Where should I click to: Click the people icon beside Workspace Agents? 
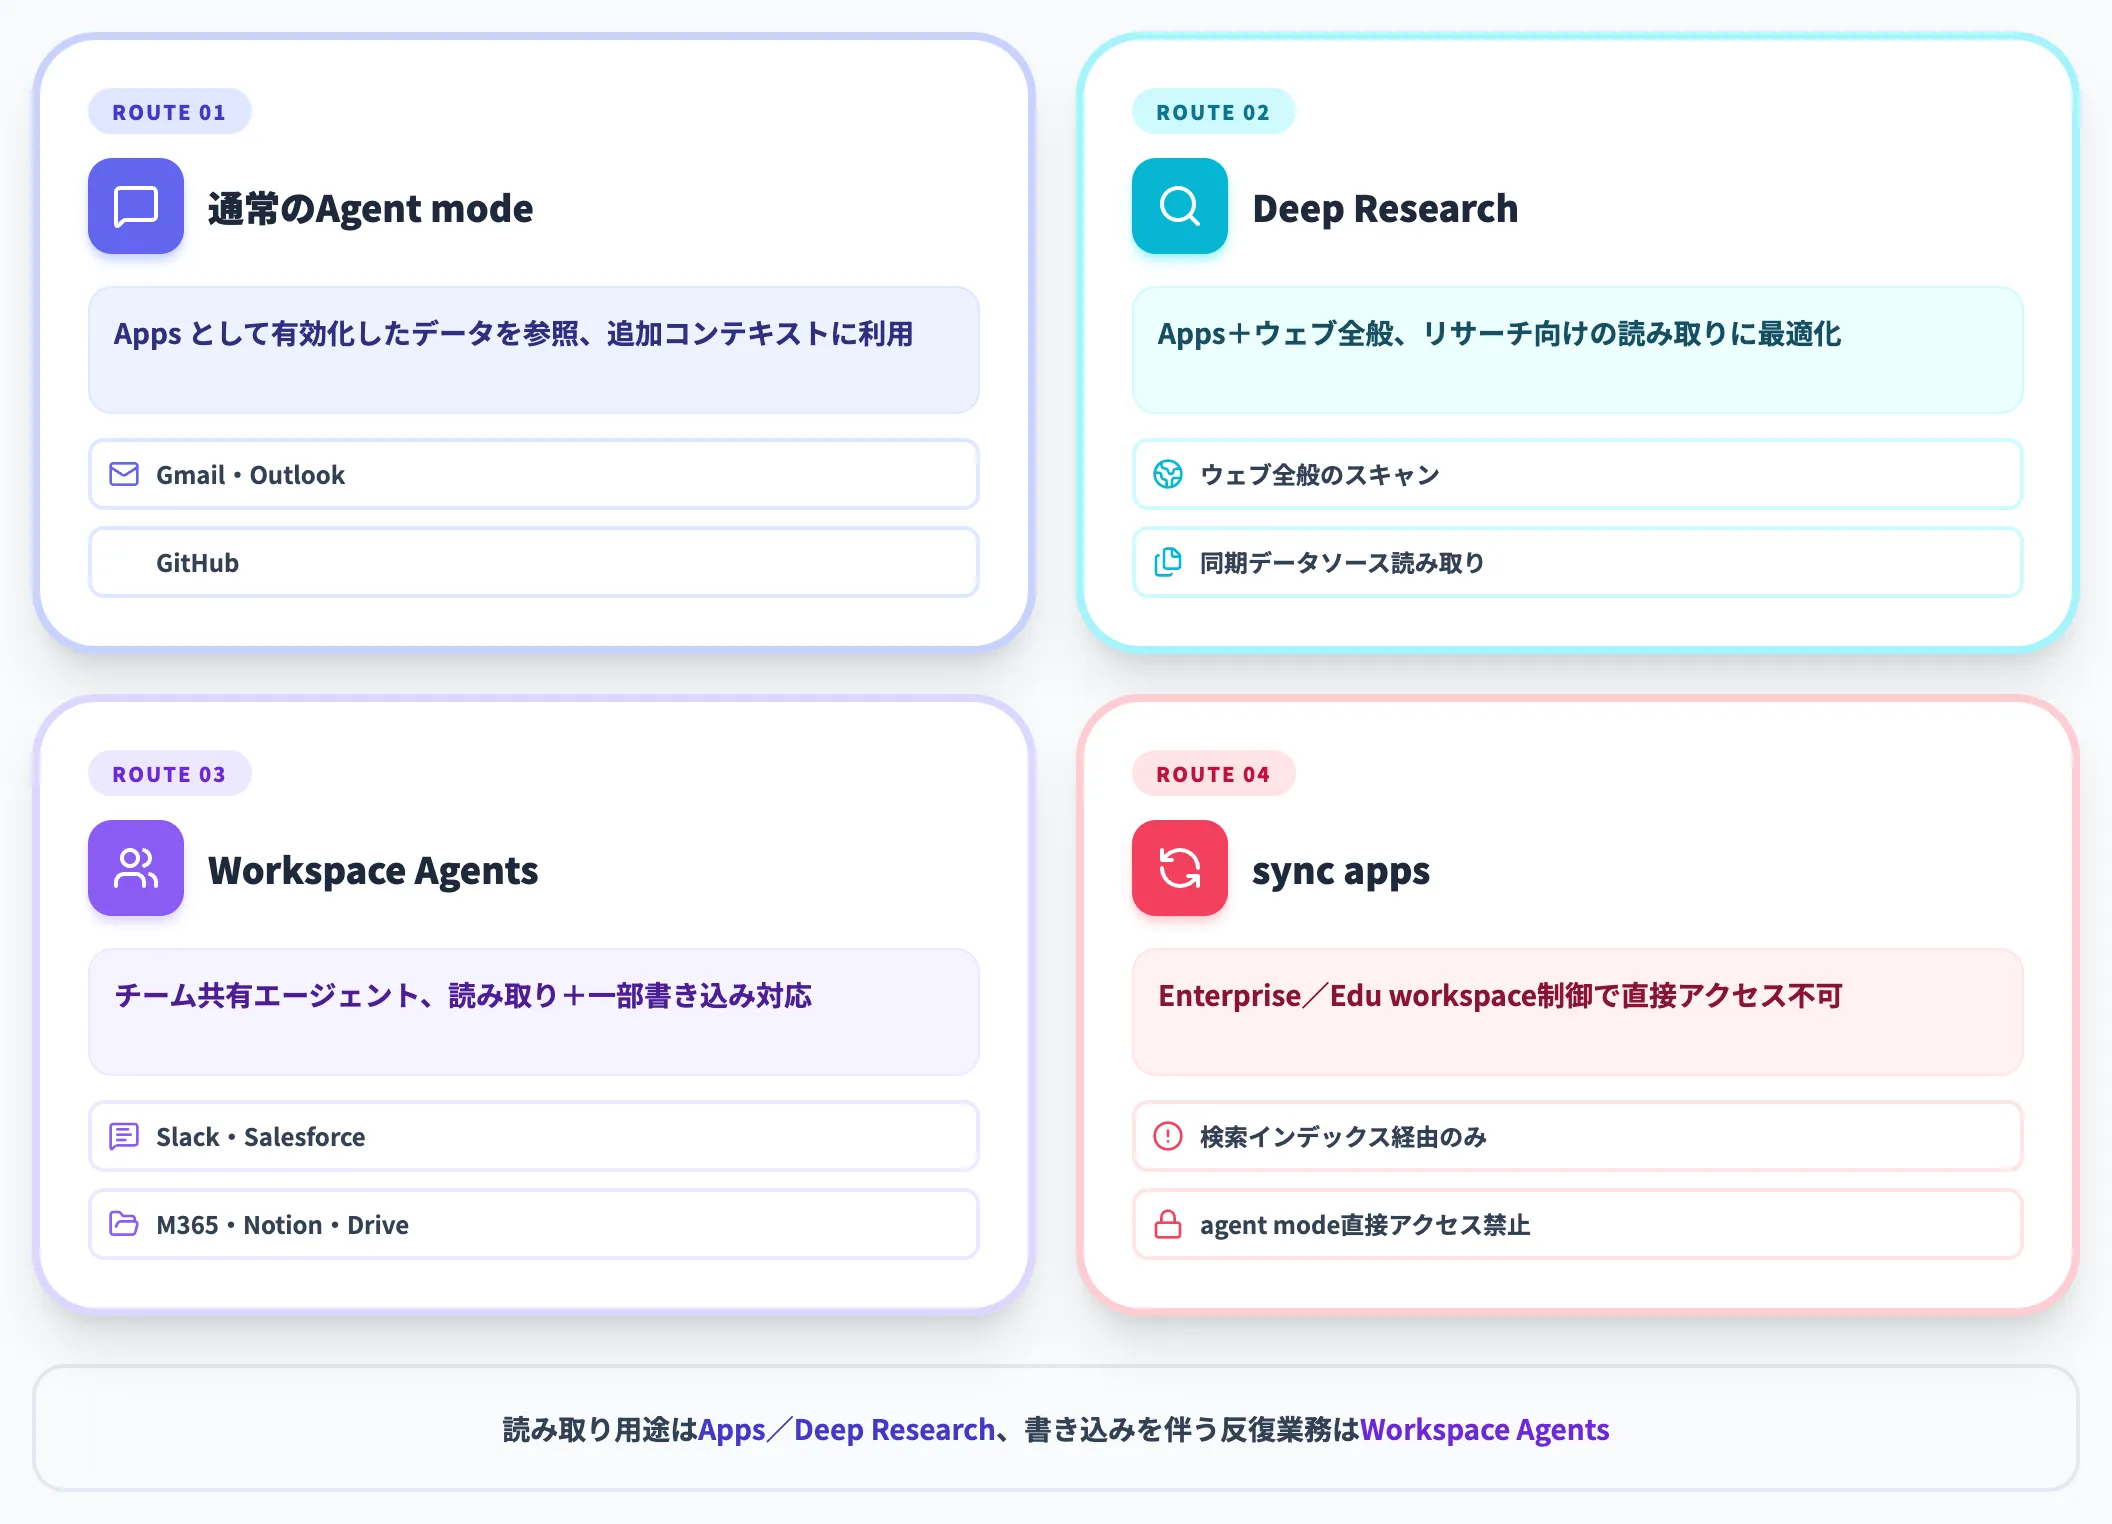(x=136, y=868)
